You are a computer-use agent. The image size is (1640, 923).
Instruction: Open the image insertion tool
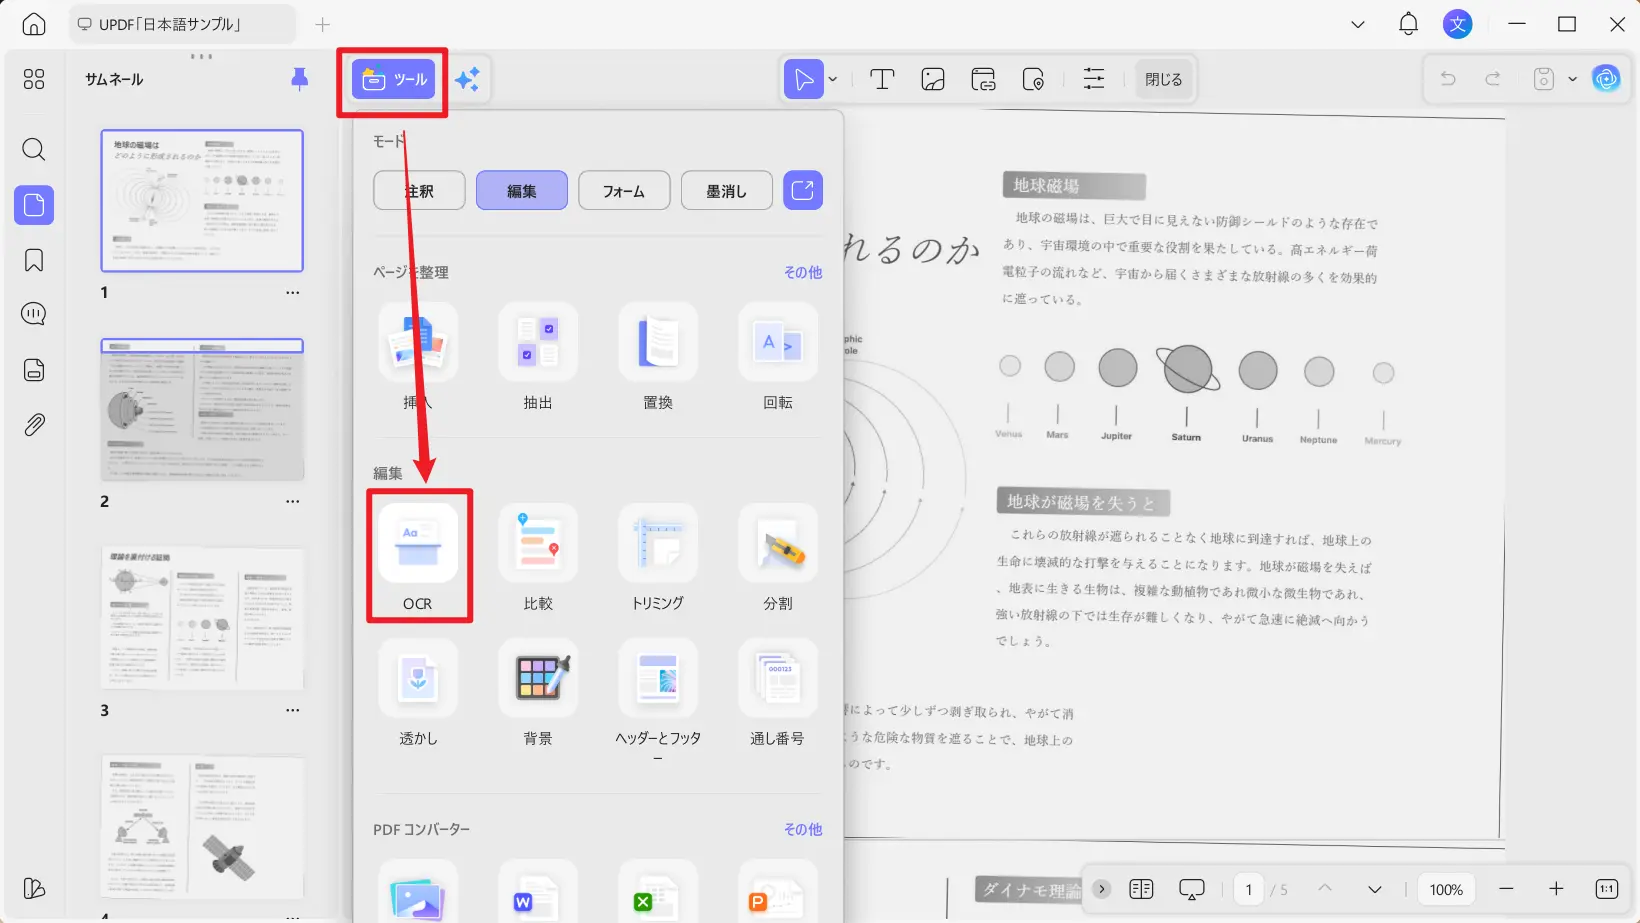(932, 79)
